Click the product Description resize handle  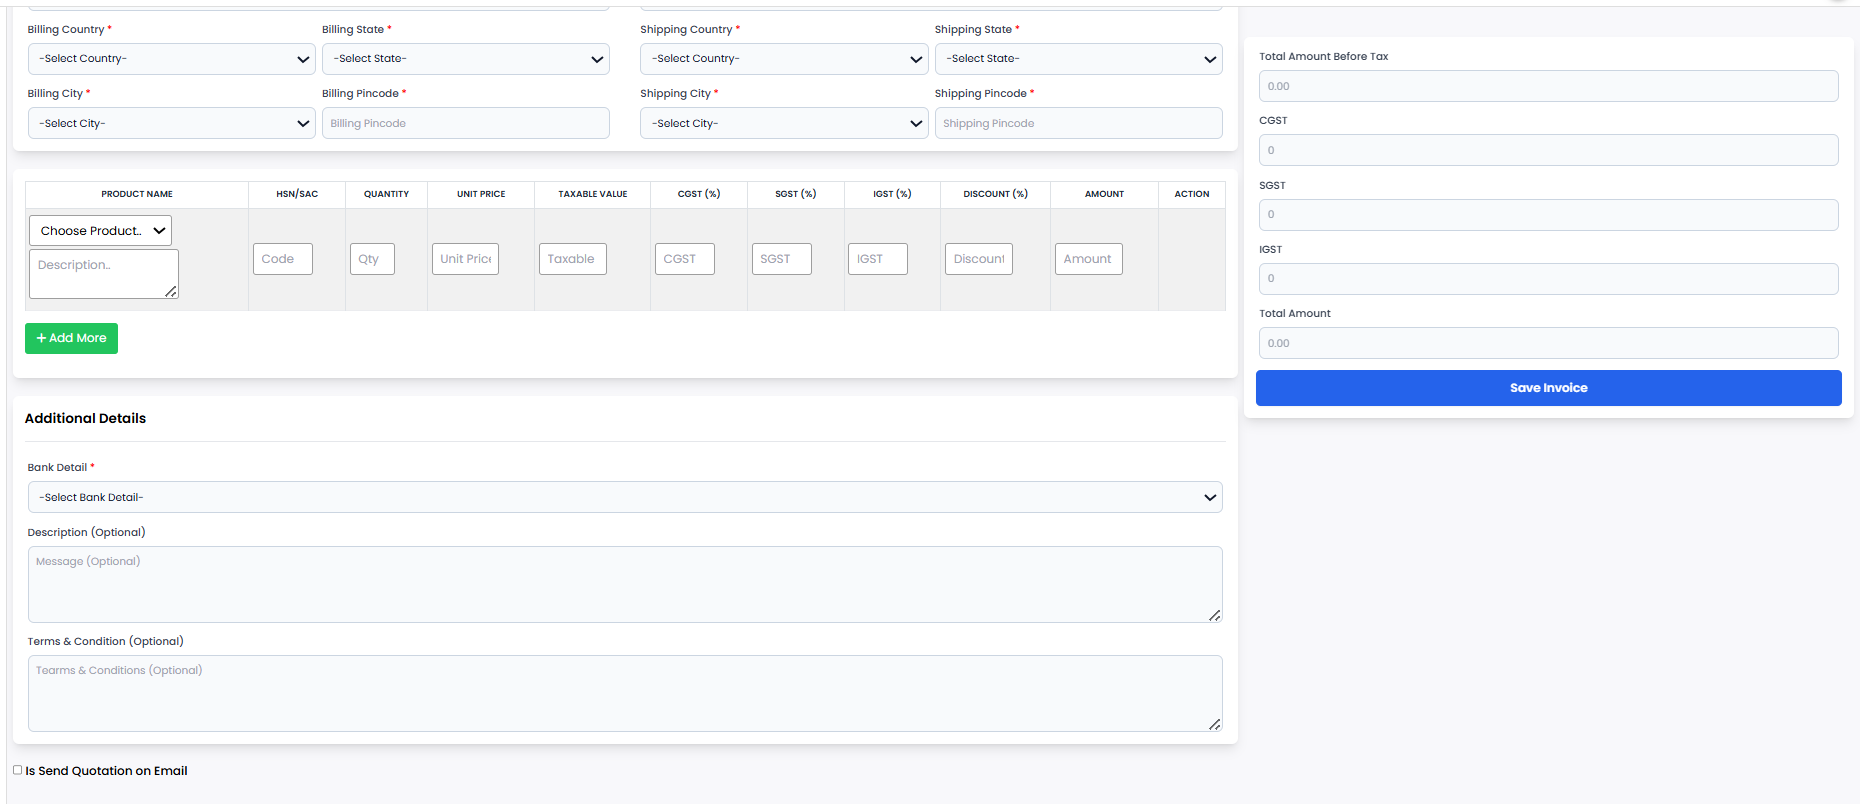tap(171, 291)
